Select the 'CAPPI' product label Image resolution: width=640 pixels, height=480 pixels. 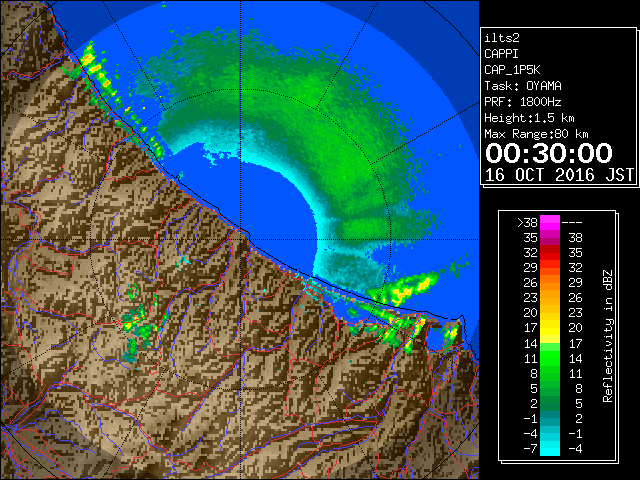(501, 54)
